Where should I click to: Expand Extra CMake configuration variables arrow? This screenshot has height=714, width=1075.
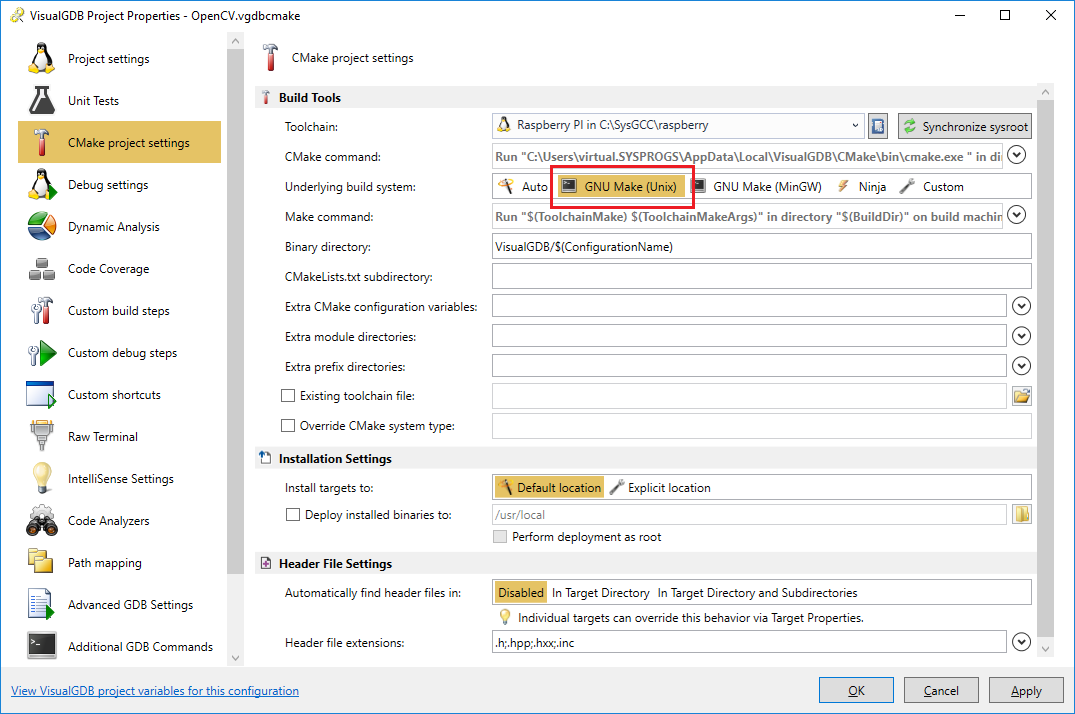click(1022, 306)
